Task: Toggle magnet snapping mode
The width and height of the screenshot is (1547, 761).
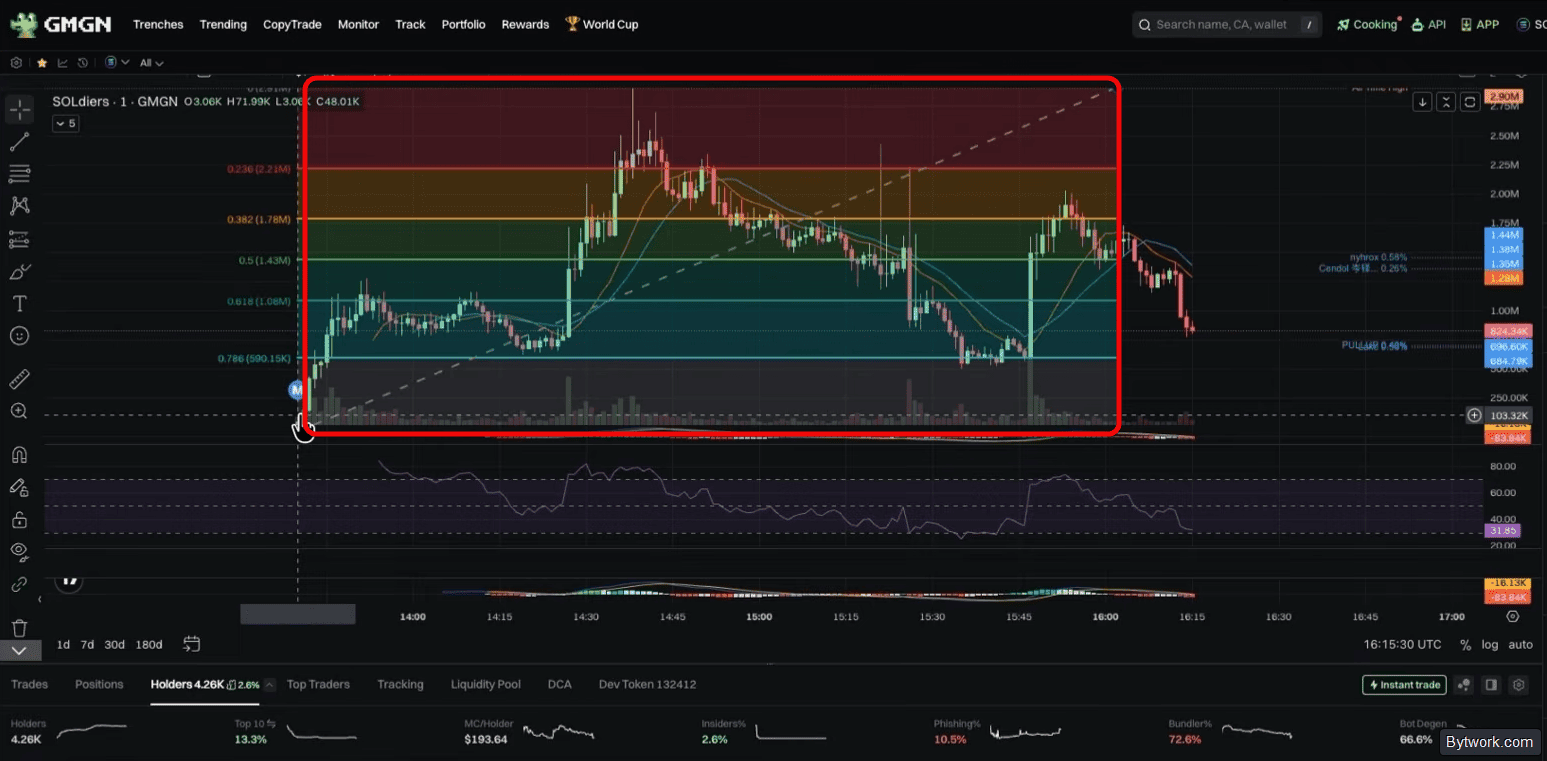Action: 19,455
